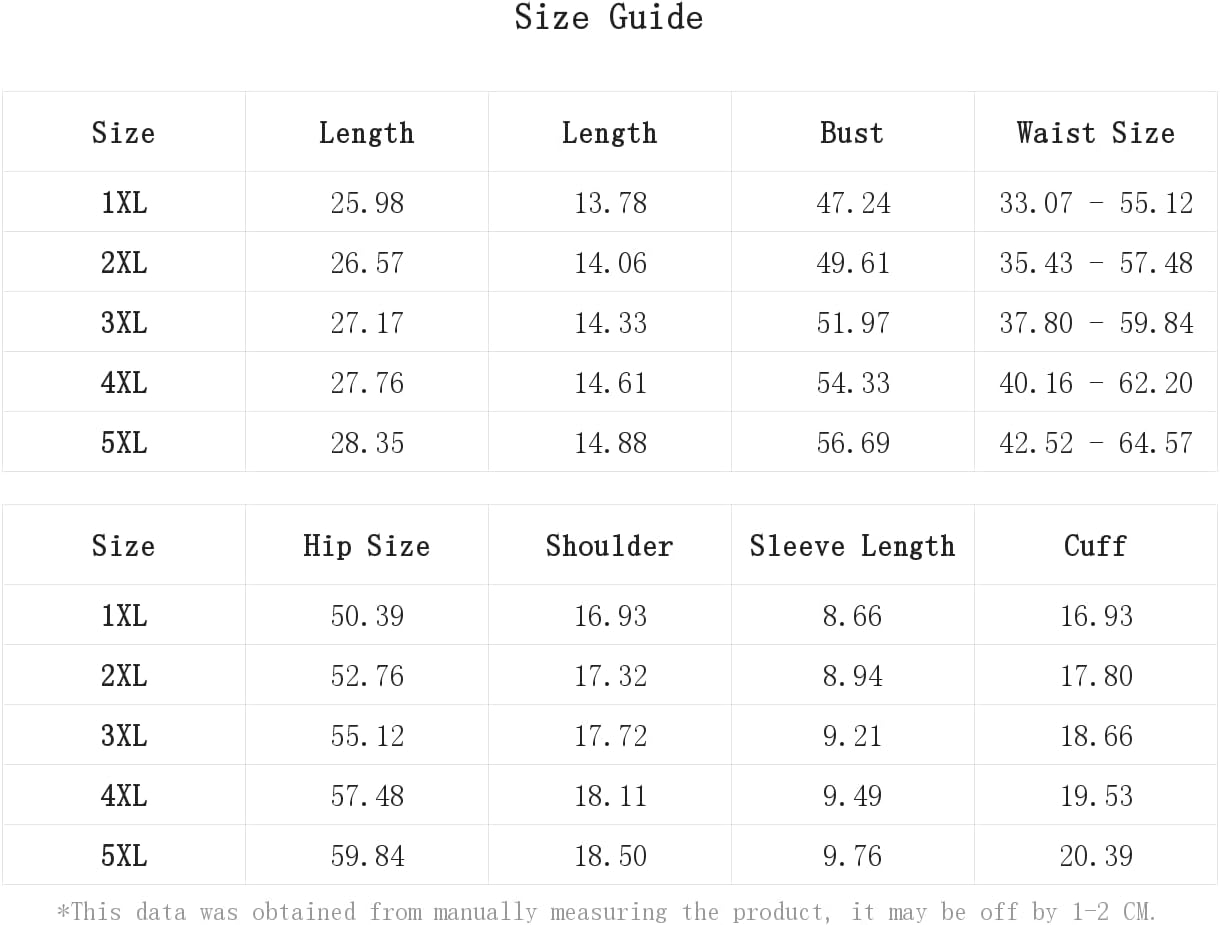Select the first Length value 25.98
The width and height of the screenshot is (1220, 925).
[x=367, y=203]
